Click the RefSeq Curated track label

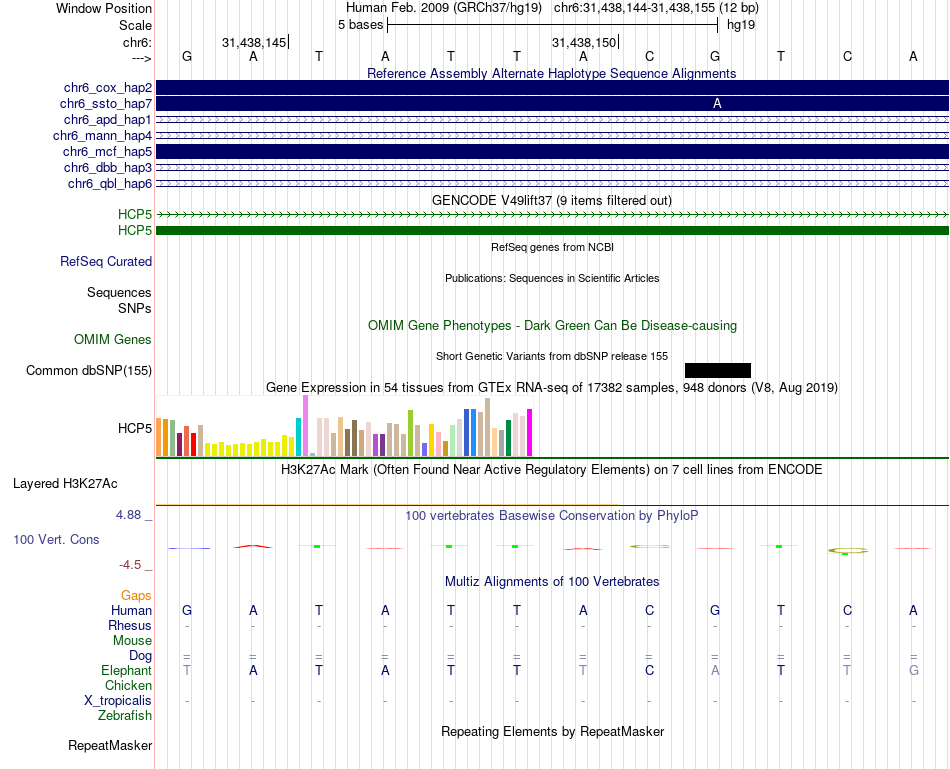(106, 261)
